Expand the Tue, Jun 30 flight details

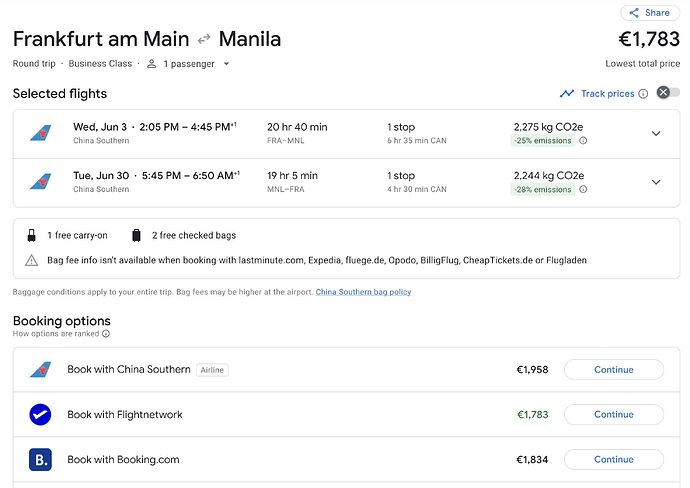656,182
